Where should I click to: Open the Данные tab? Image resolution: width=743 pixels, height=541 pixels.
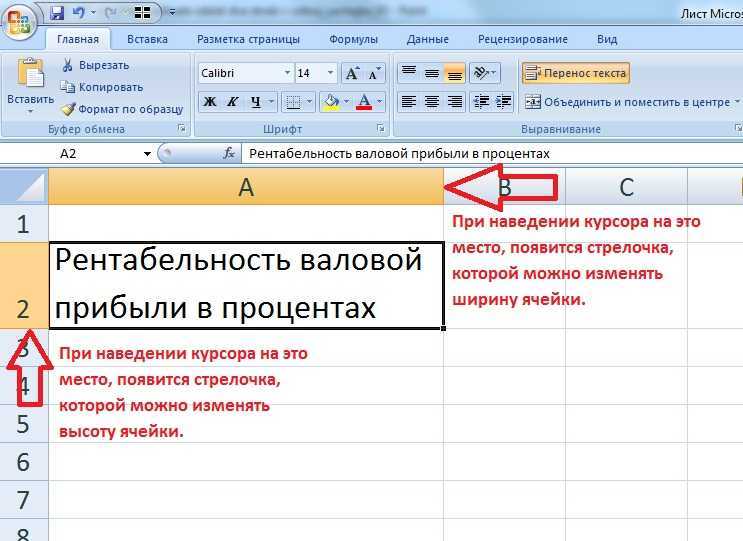tap(427, 39)
